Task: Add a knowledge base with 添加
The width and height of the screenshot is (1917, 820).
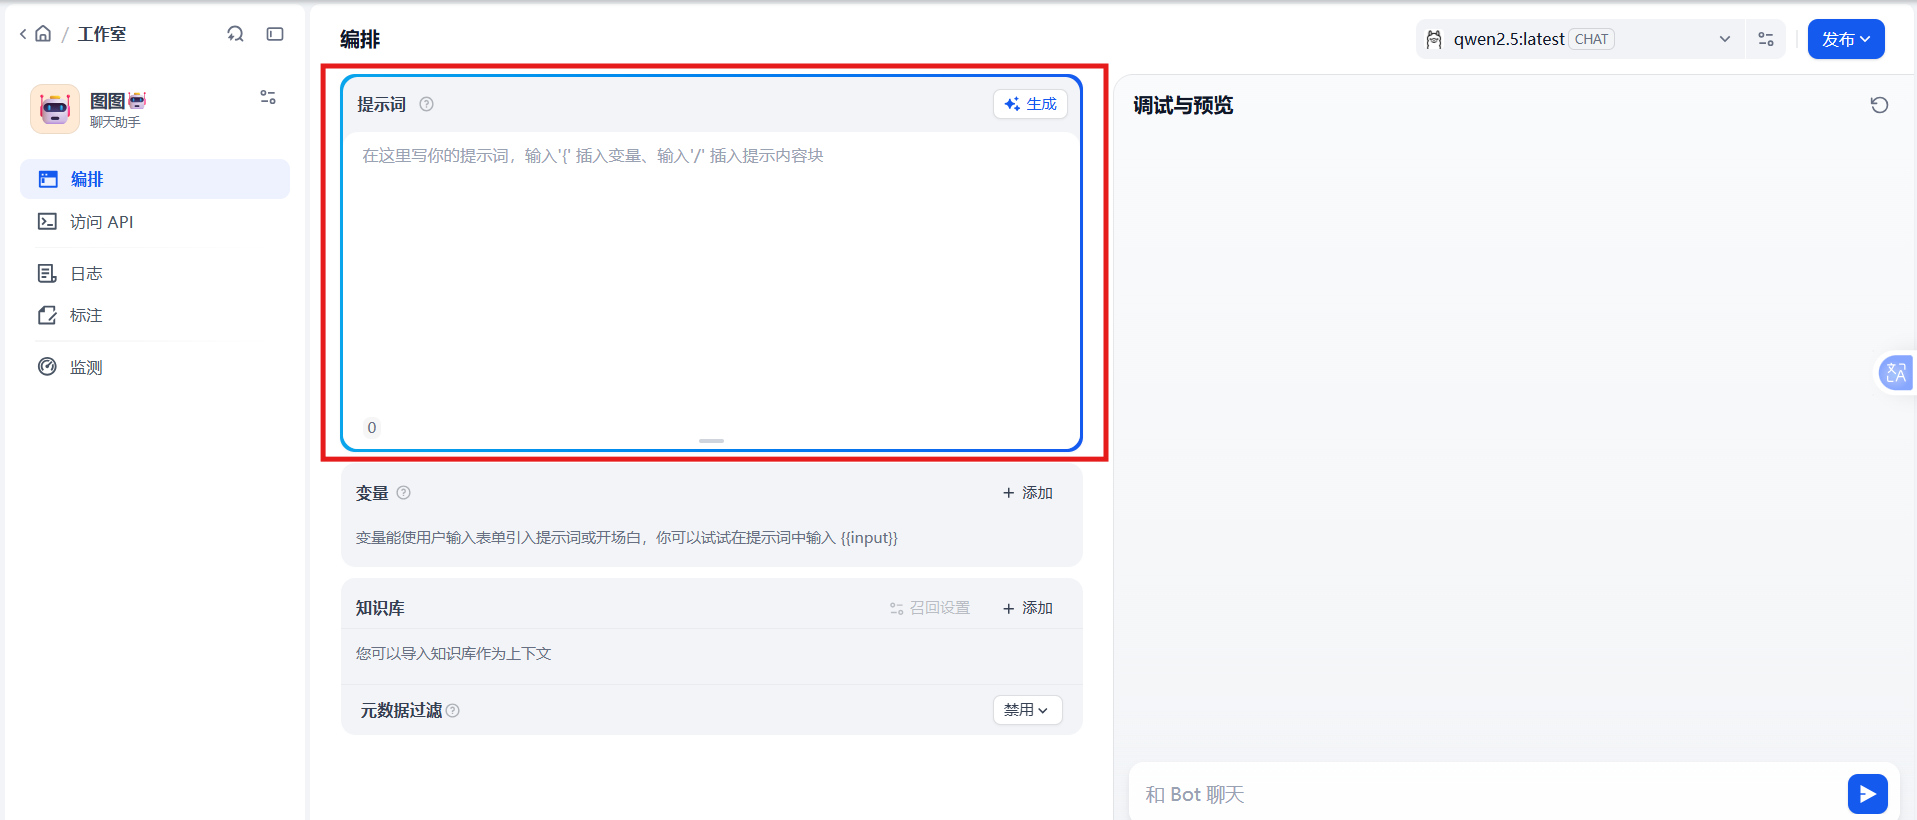Action: (1027, 608)
